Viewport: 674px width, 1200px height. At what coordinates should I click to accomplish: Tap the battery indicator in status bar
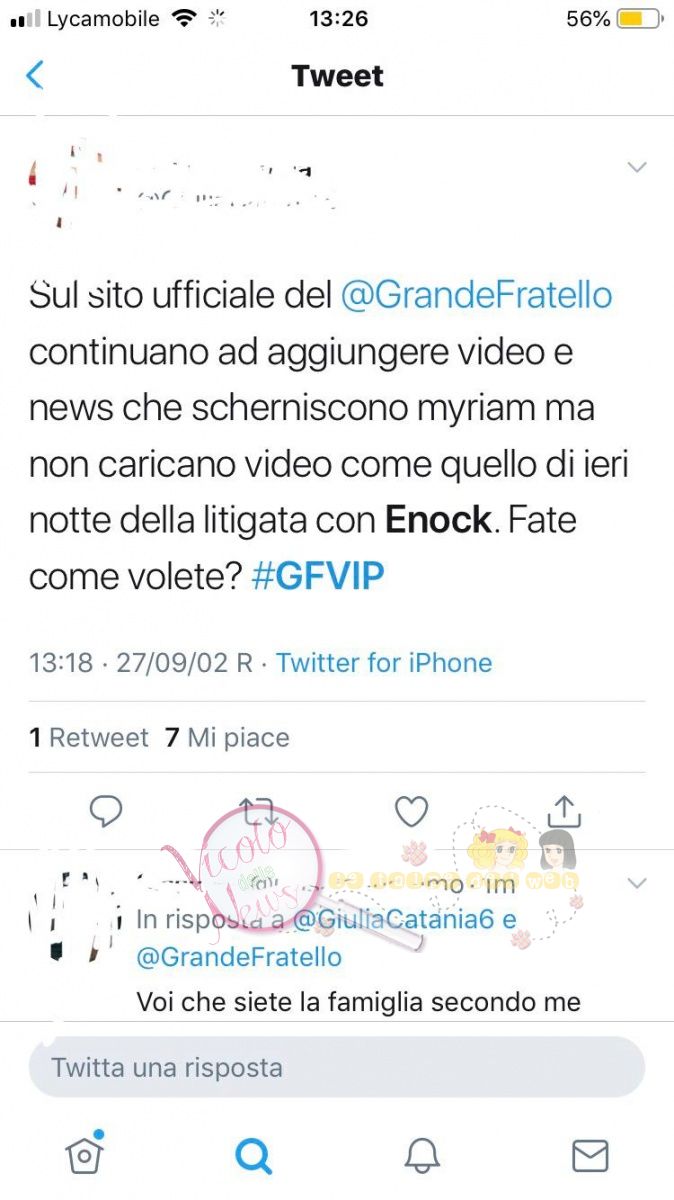coord(638,19)
